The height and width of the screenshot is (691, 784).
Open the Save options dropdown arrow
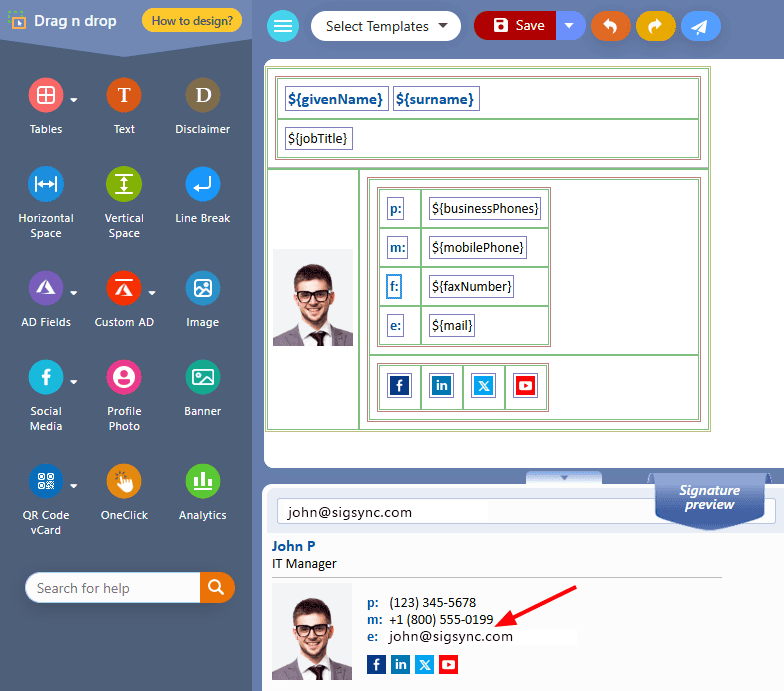(x=570, y=26)
